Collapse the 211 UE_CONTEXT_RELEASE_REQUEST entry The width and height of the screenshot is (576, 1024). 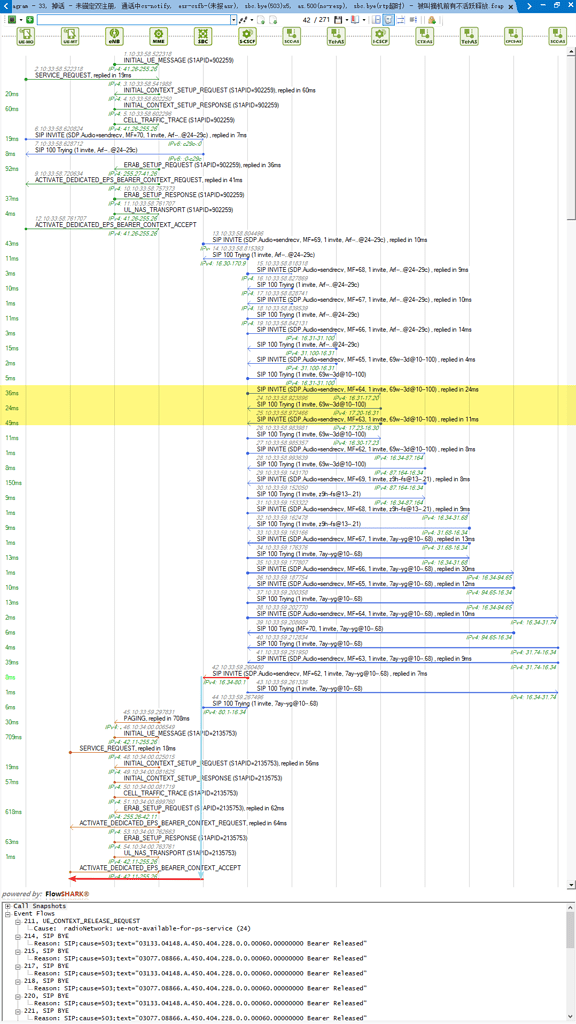(18, 921)
